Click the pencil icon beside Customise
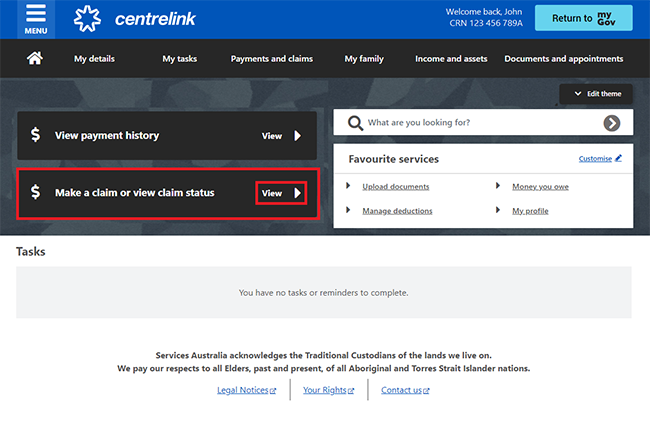Screen dimensions: 650x421 [x=618, y=158]
